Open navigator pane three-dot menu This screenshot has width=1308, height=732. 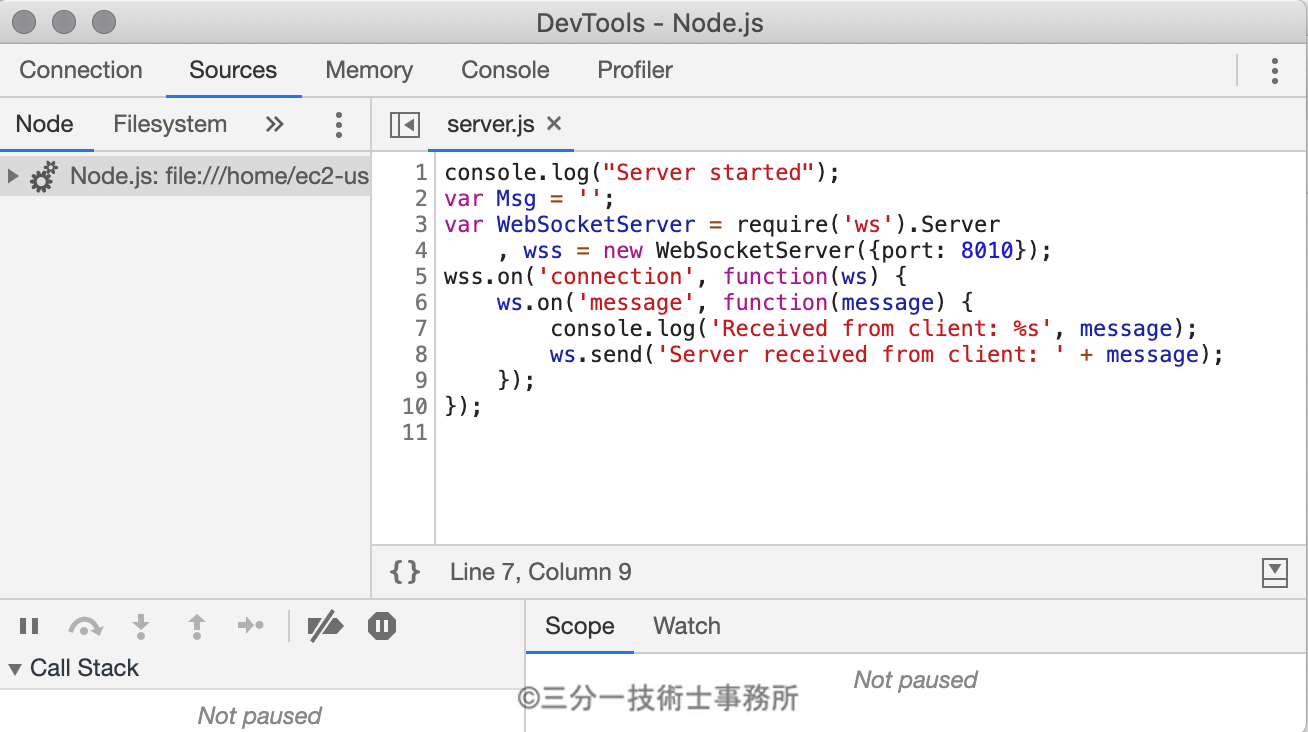339,124
